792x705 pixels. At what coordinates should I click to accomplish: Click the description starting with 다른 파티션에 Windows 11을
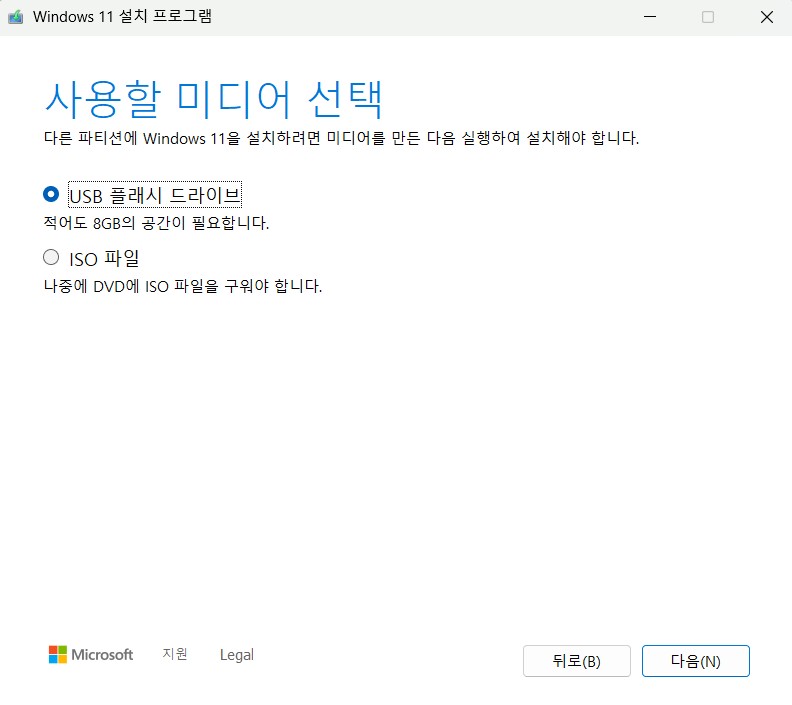(x=341, y=138)
